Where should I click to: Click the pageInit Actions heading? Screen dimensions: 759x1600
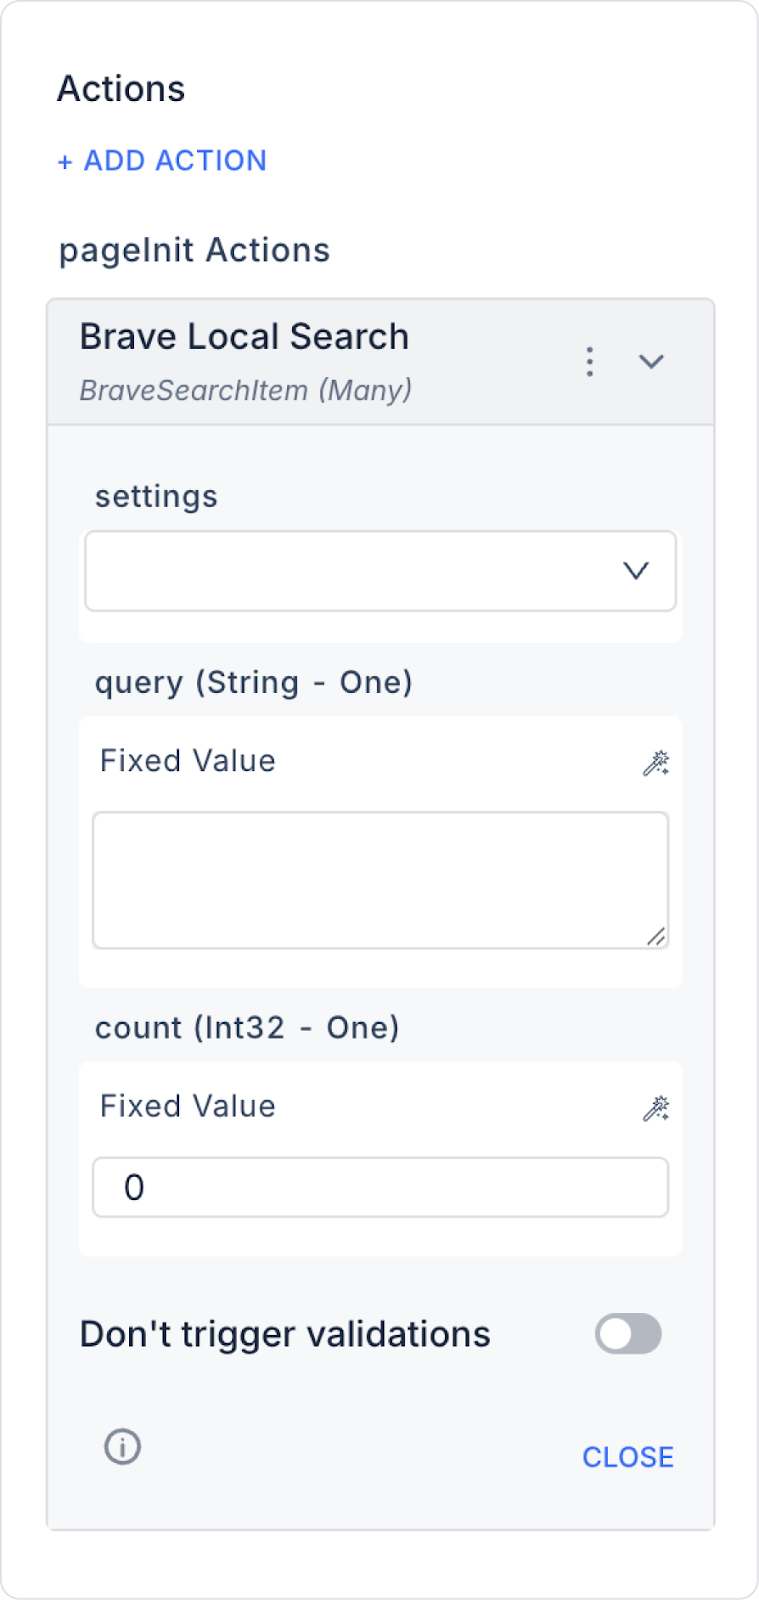194,250
